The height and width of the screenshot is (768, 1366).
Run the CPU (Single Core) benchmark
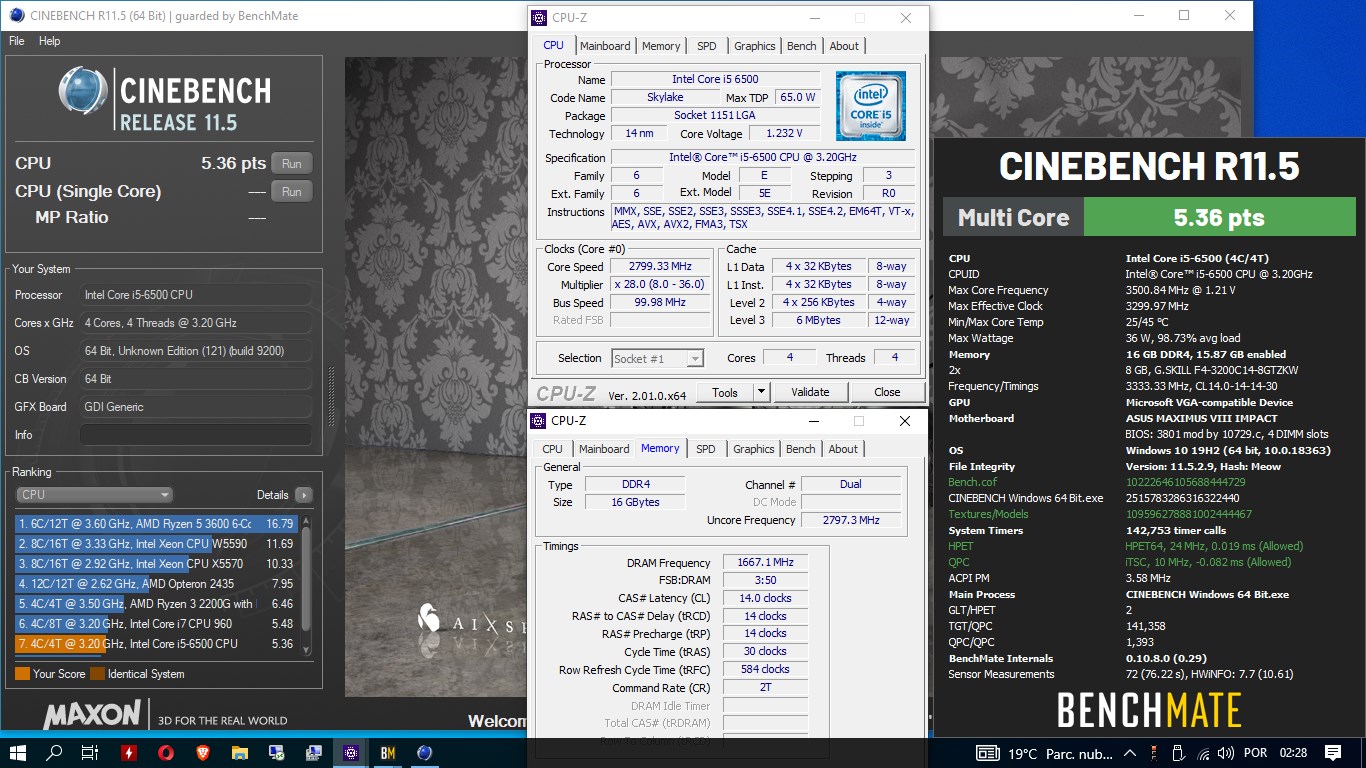coord(291,192)
